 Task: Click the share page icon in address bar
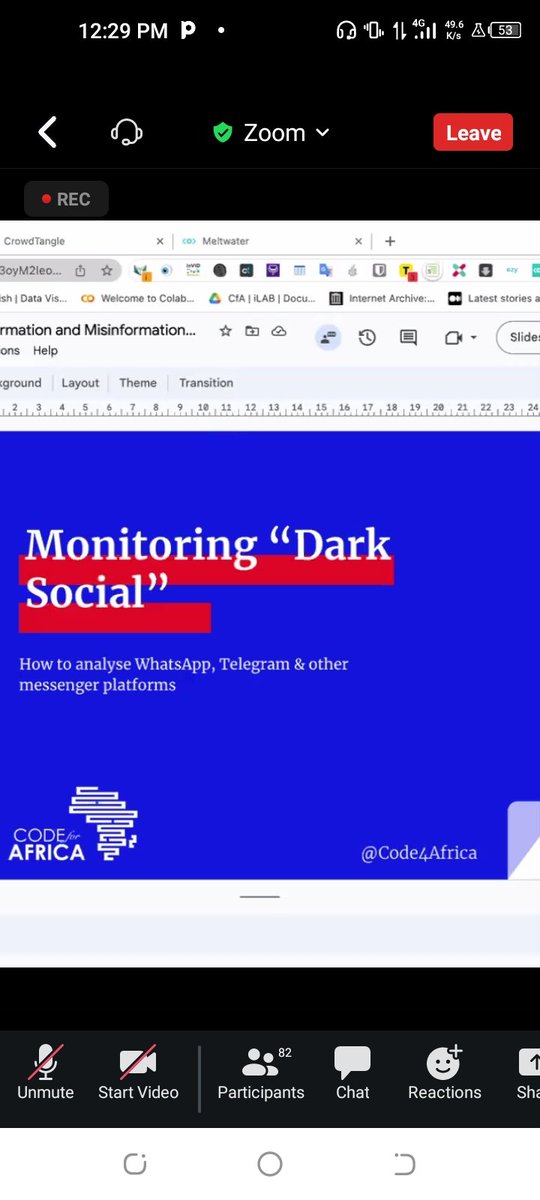pos(80,270)
